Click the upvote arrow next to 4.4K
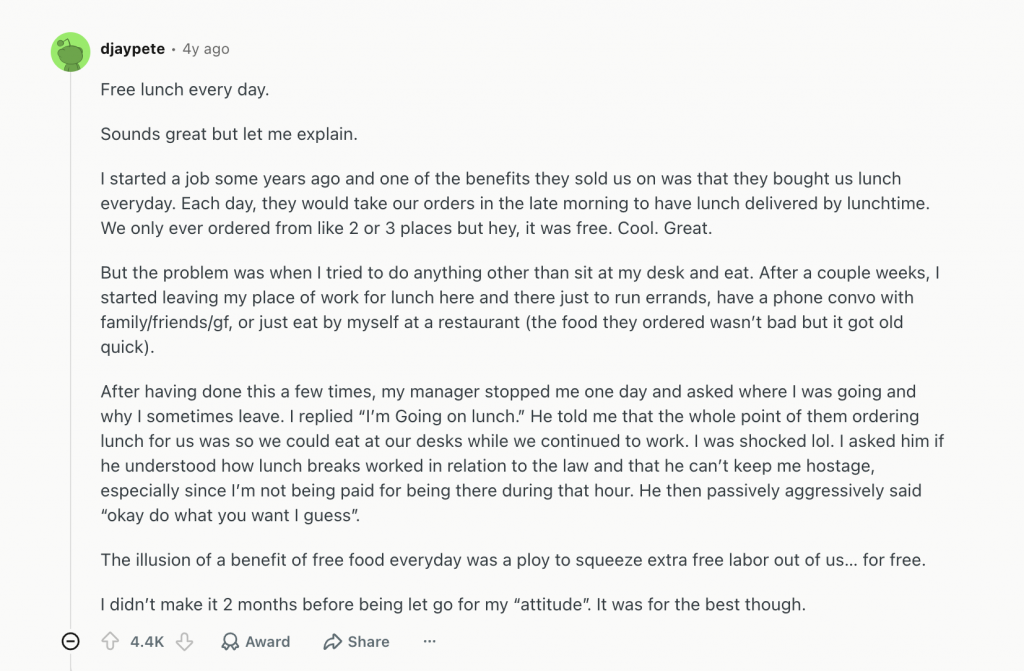Image resolution: width=1024 pixels, height=671 pixels. 110,642
